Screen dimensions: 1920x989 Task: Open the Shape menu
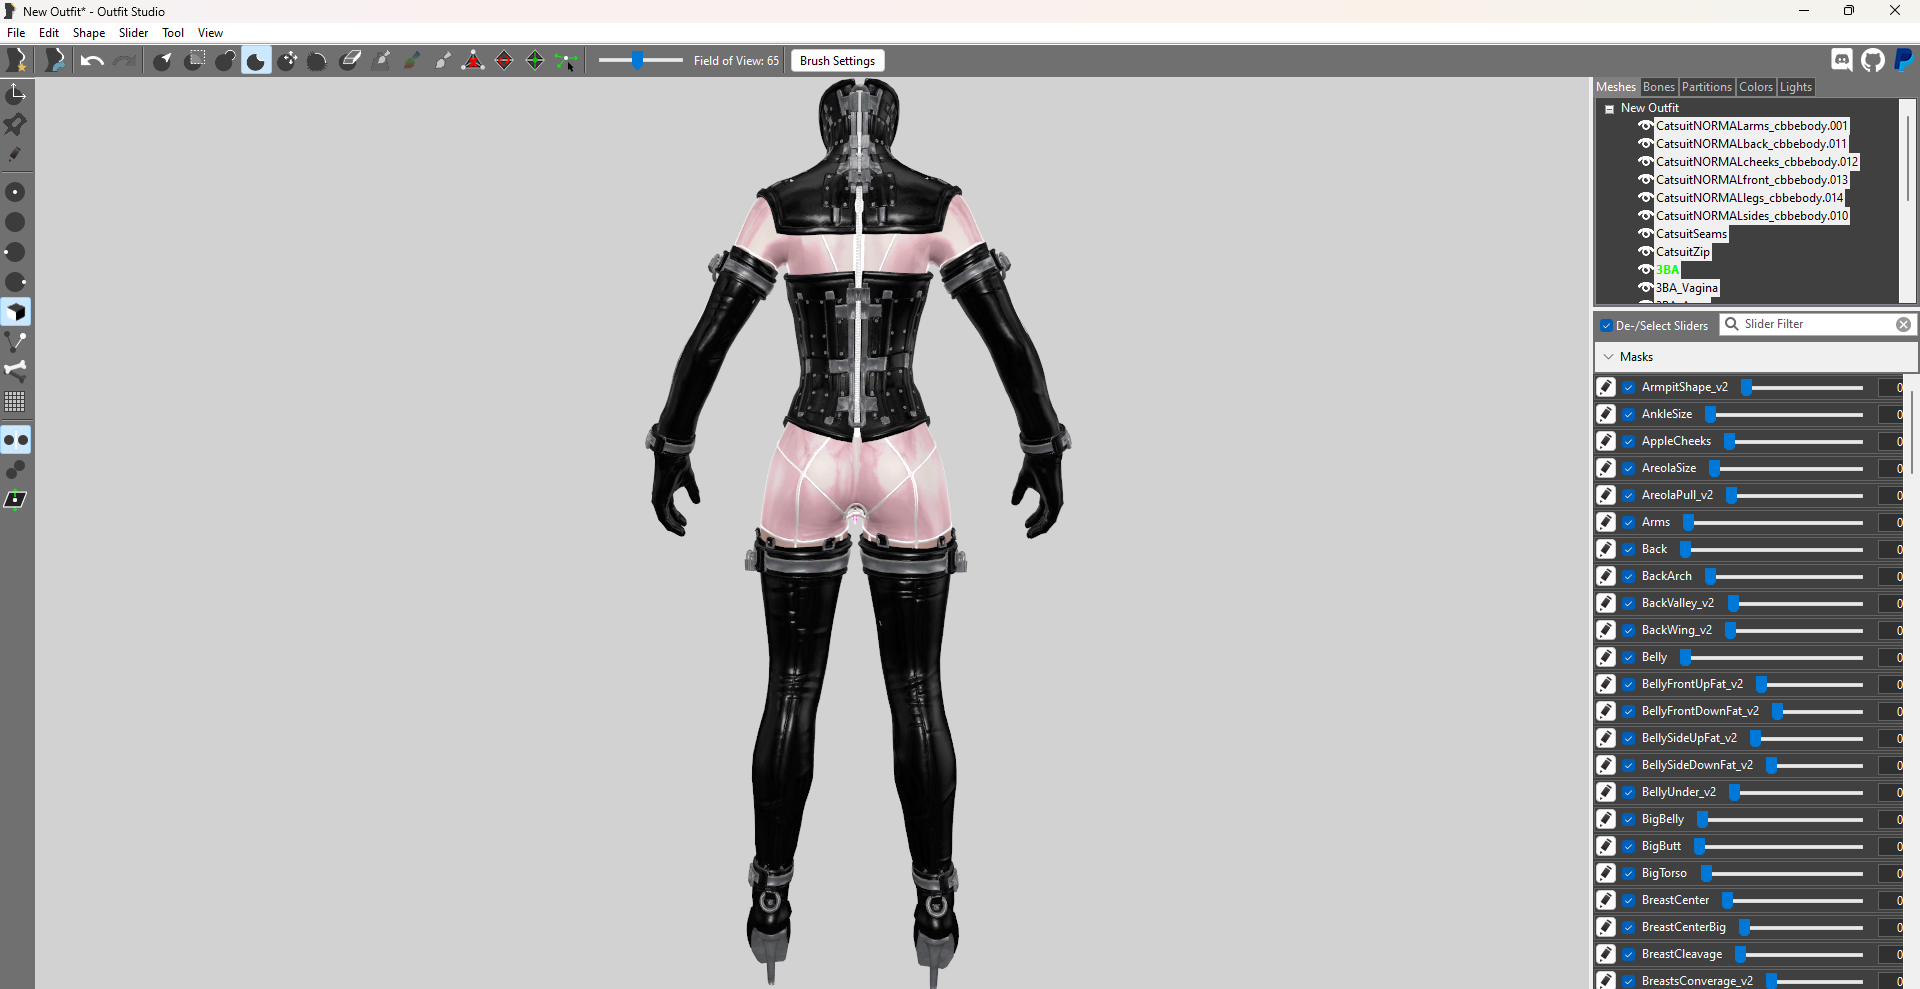click(x=88, y=33)
